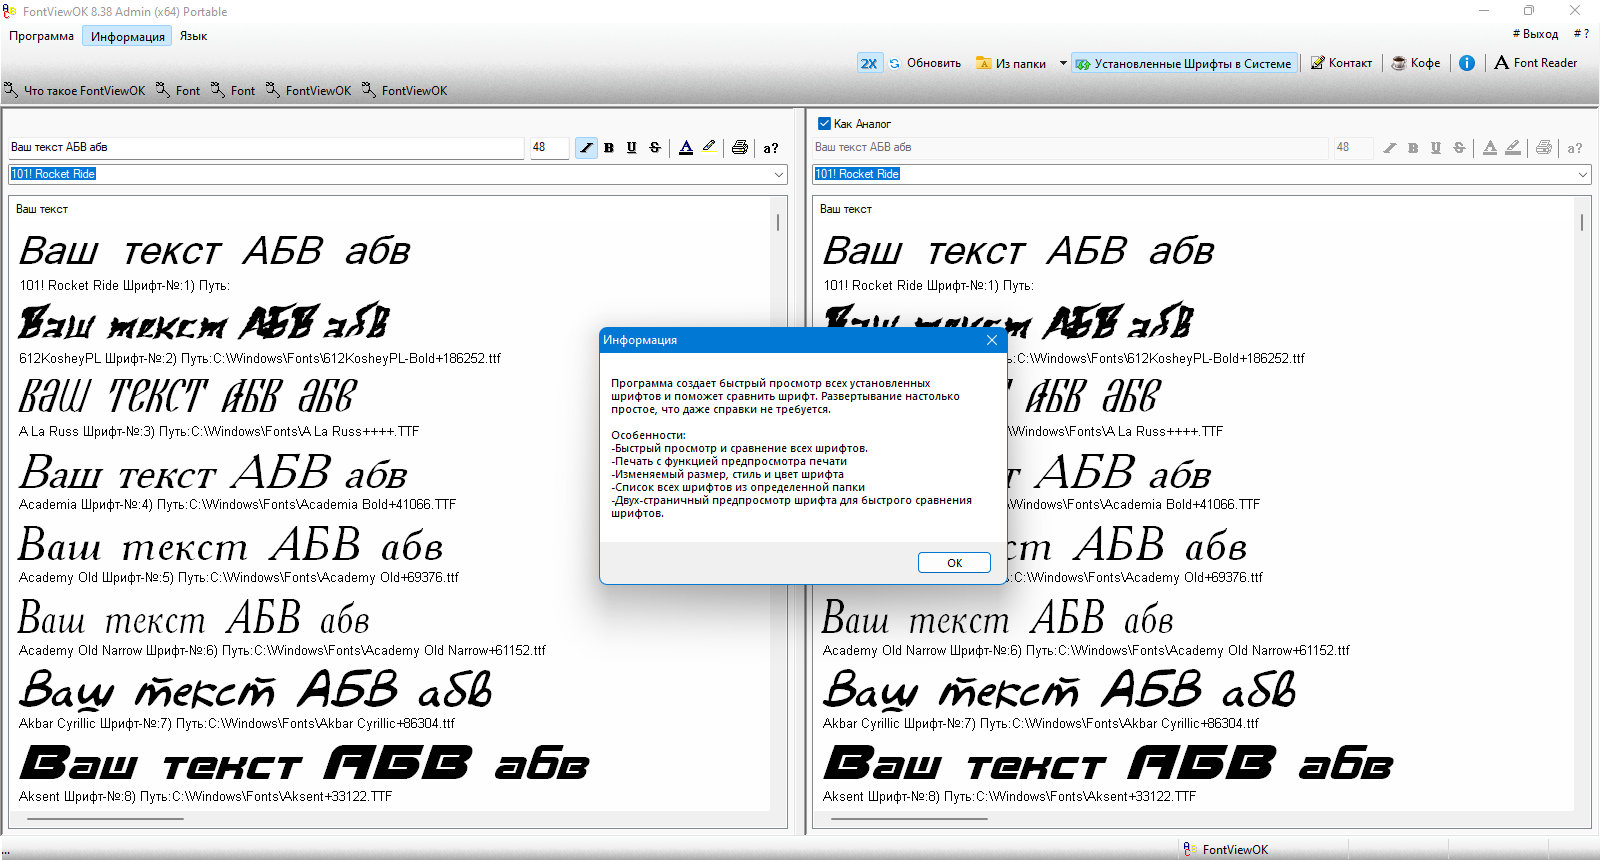Click the 'Ваш текст АБВ абв' input field
1600x860 pixels.
pyautogui.click(x=266, y=147)
